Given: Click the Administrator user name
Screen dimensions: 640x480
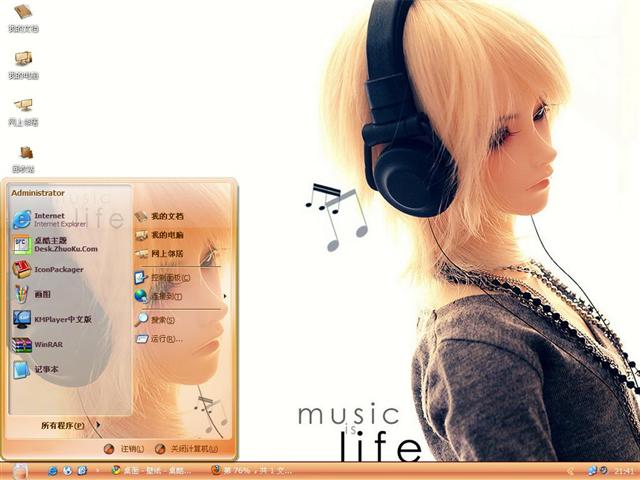Looking at the screenshot, I should [38, 193].
